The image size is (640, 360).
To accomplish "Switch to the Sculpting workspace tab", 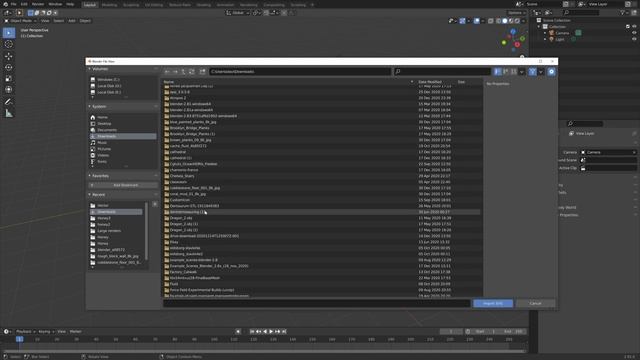I will (x=131, y=5).
